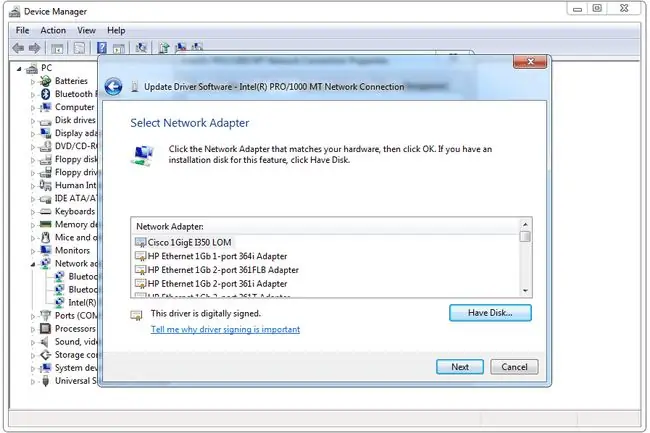
Task: Close the Update Driver Software dialog
Action: tap(530, 62)
